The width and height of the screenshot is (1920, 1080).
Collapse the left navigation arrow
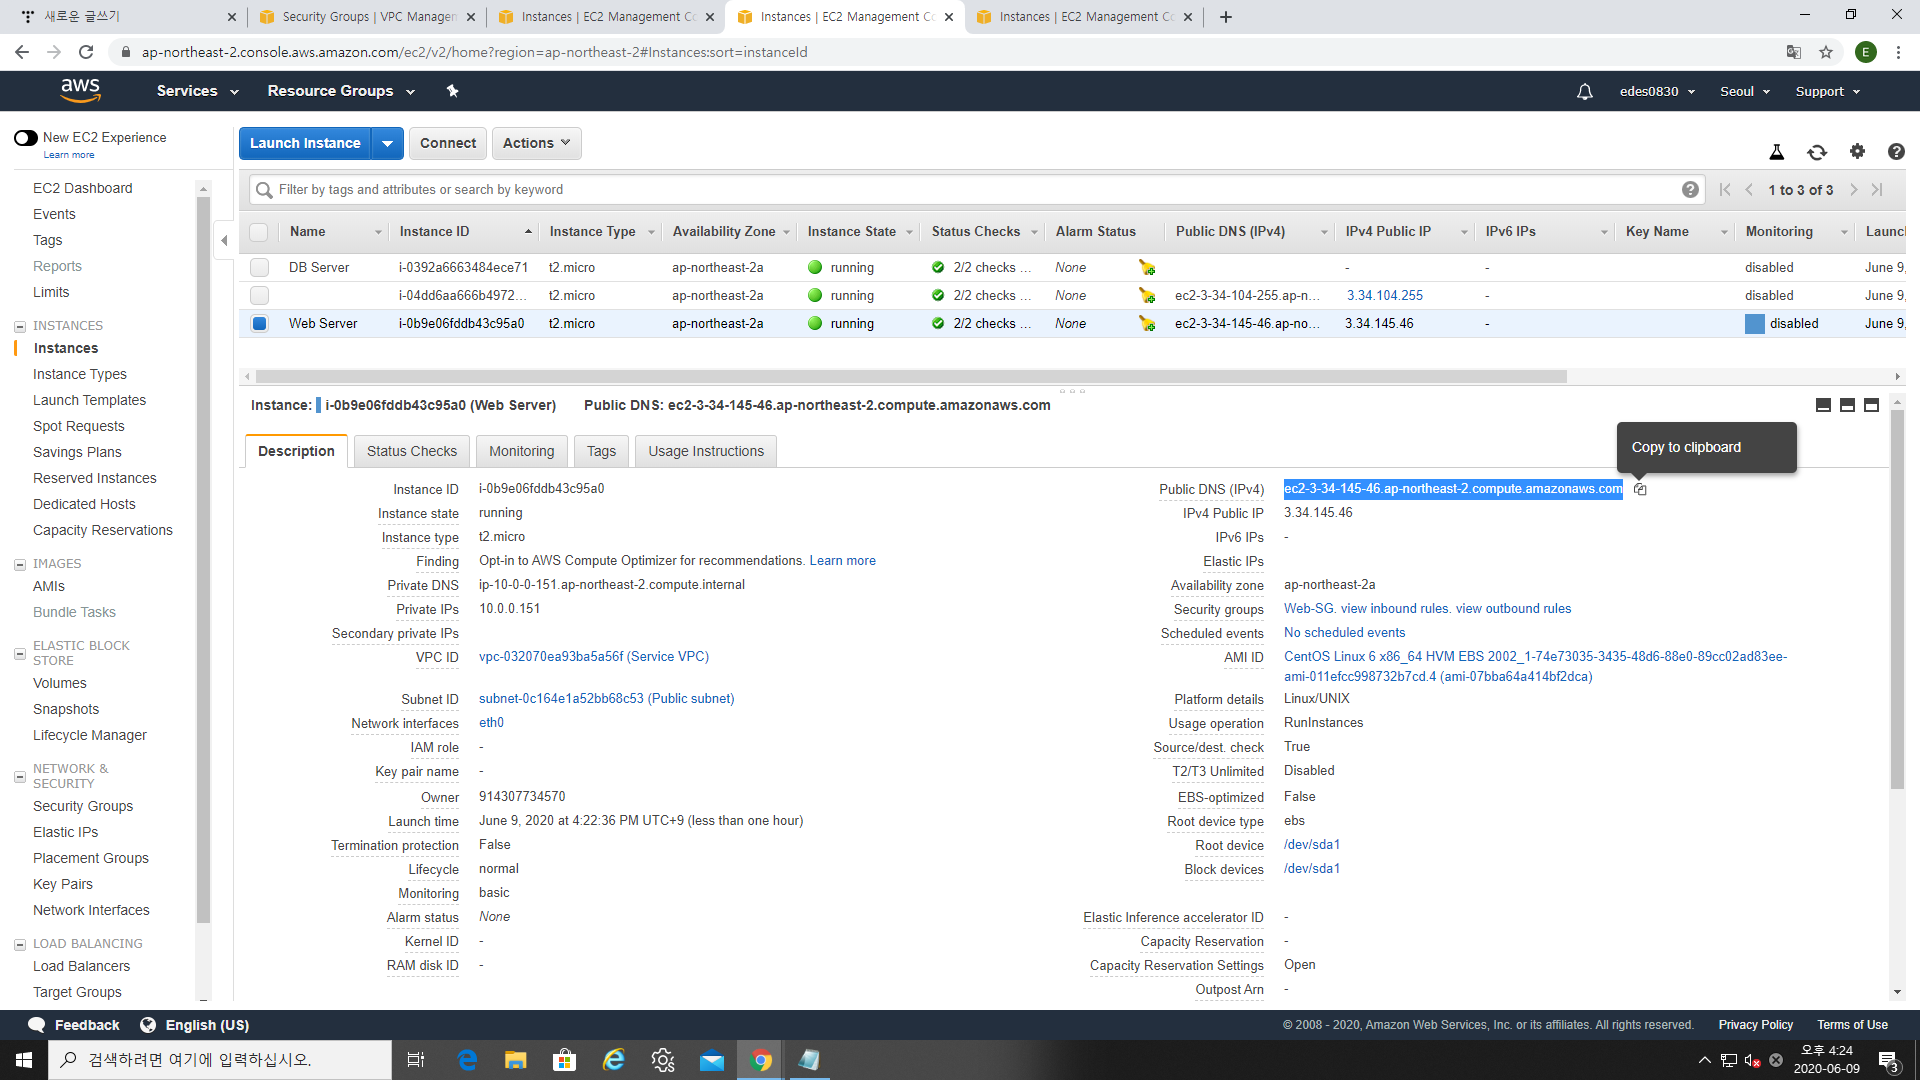(x=225, y=240)
